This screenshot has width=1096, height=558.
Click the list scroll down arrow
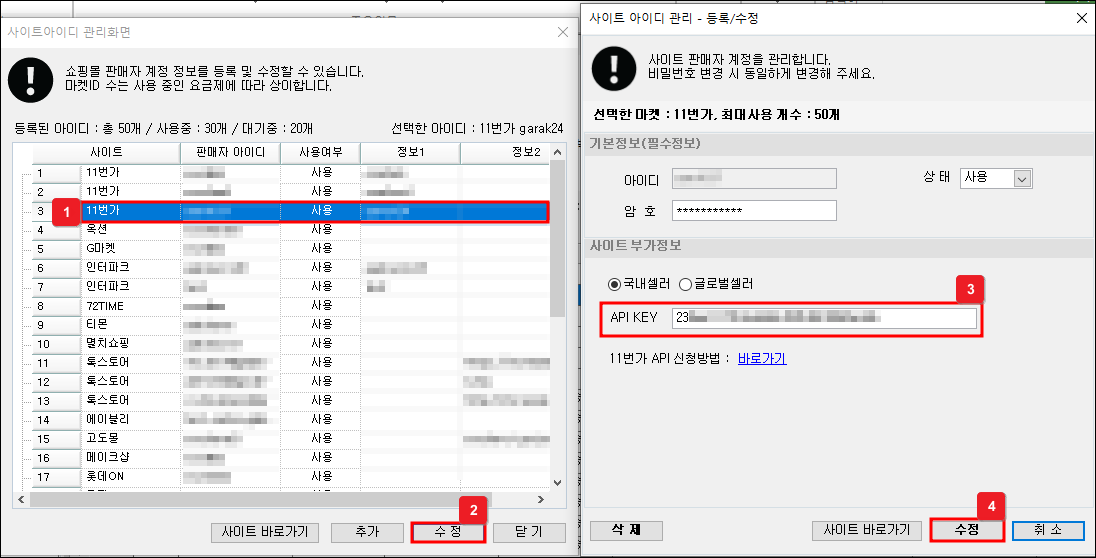coord(557,482)
